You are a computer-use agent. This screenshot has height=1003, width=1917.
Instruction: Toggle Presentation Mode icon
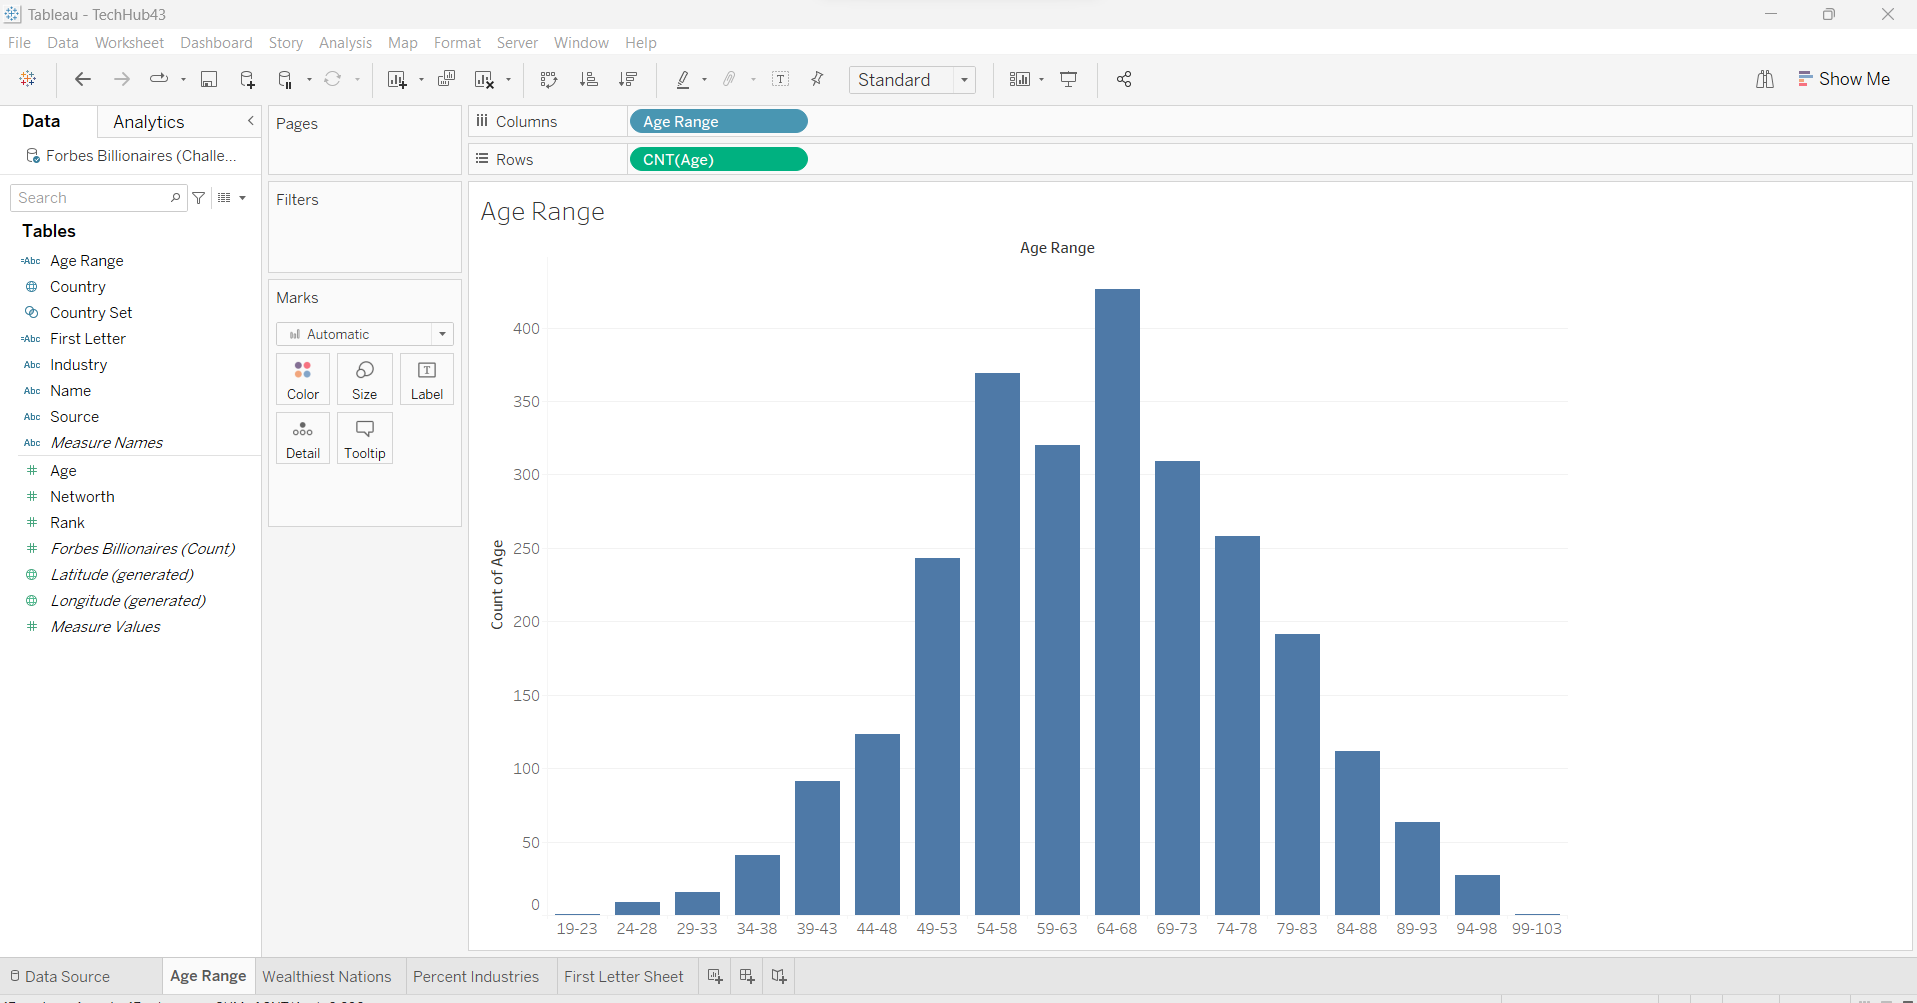click(x=1069, y=80)
